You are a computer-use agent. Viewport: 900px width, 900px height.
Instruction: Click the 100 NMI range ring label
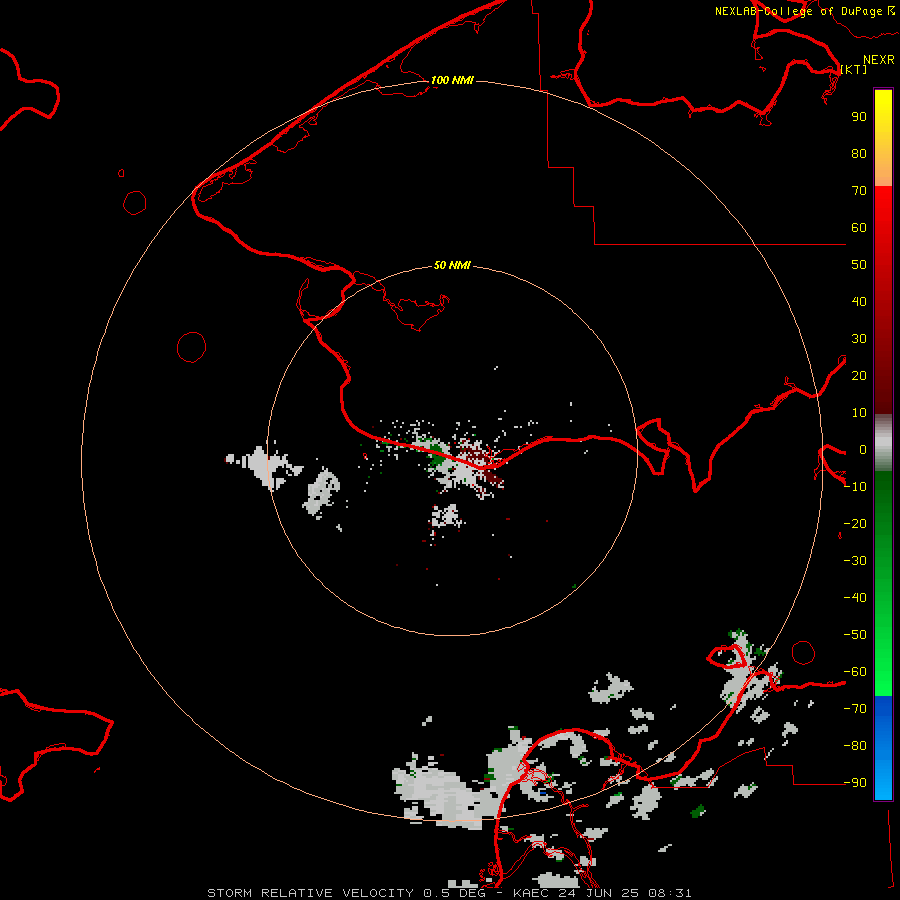(452, 80)
